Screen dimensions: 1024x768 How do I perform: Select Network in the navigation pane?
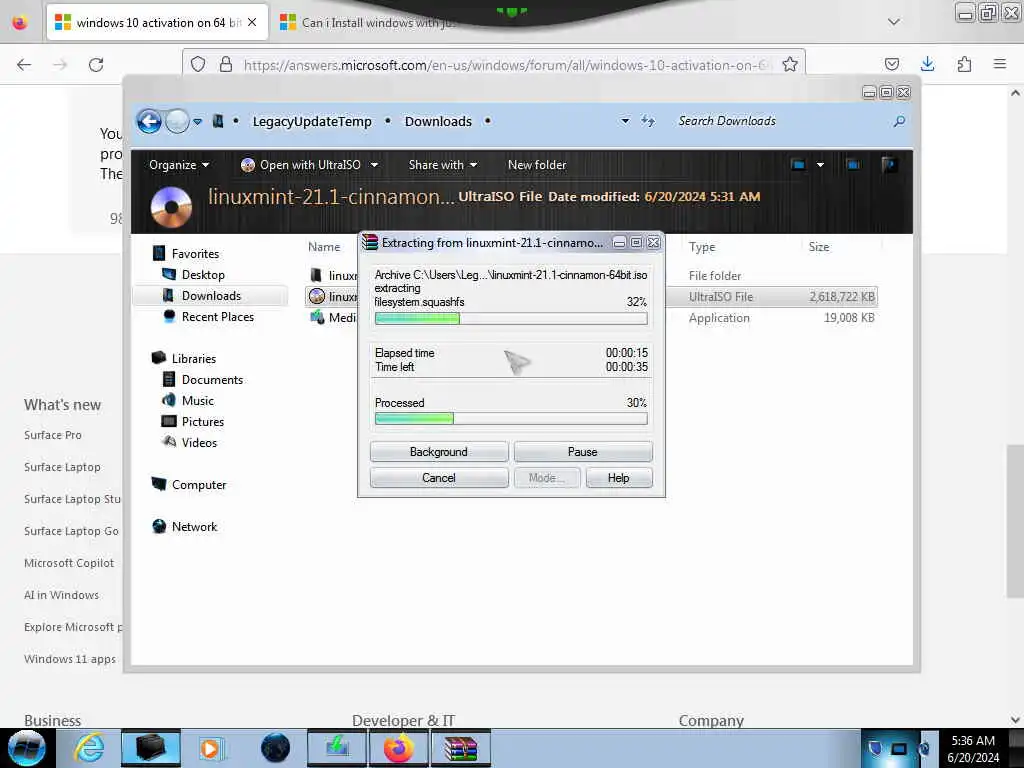pyautogui.click(x=194, y=526)
